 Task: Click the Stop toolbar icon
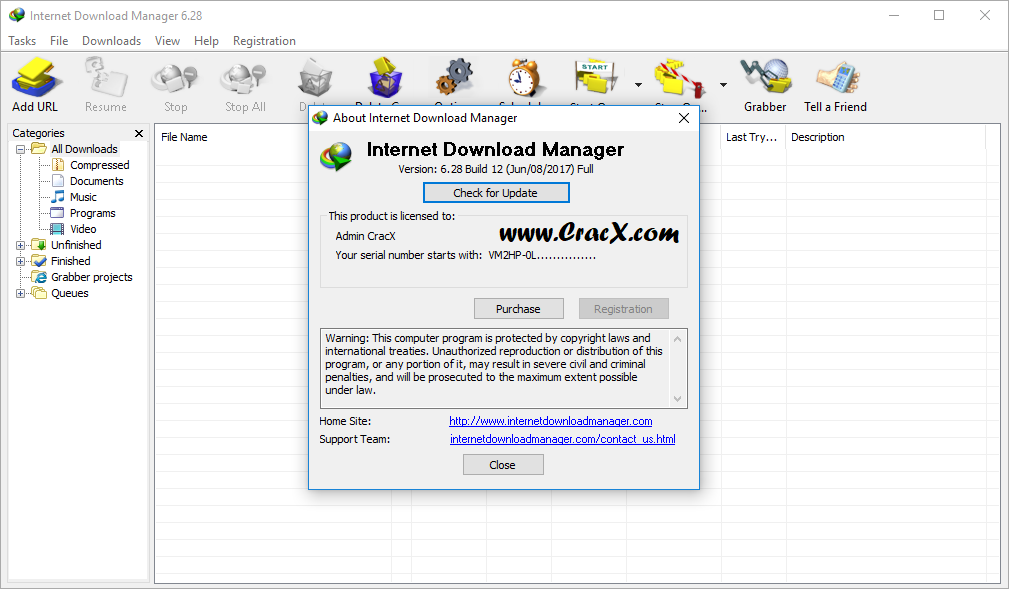click(x=175, y=79)
